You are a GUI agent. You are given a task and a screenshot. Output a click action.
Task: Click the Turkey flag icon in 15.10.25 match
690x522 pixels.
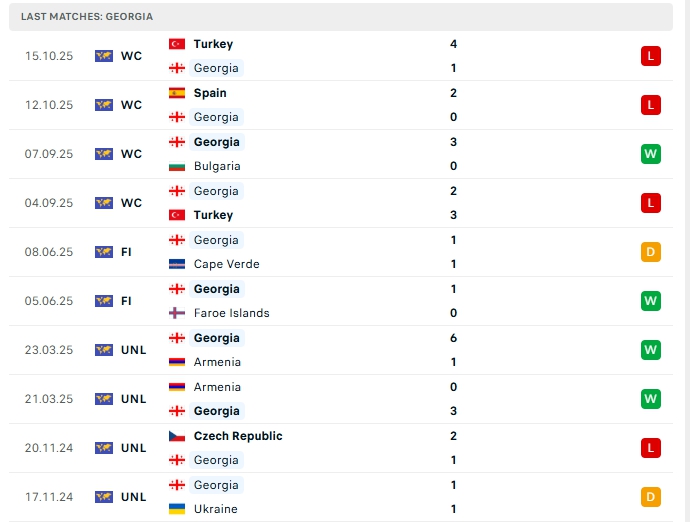pyautogui.click(x=177, y=44)
